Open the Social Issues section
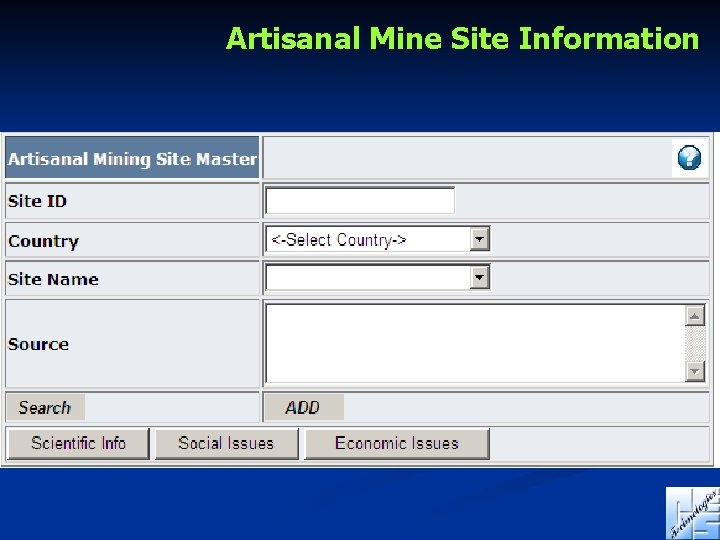 [x=226, y=444]
